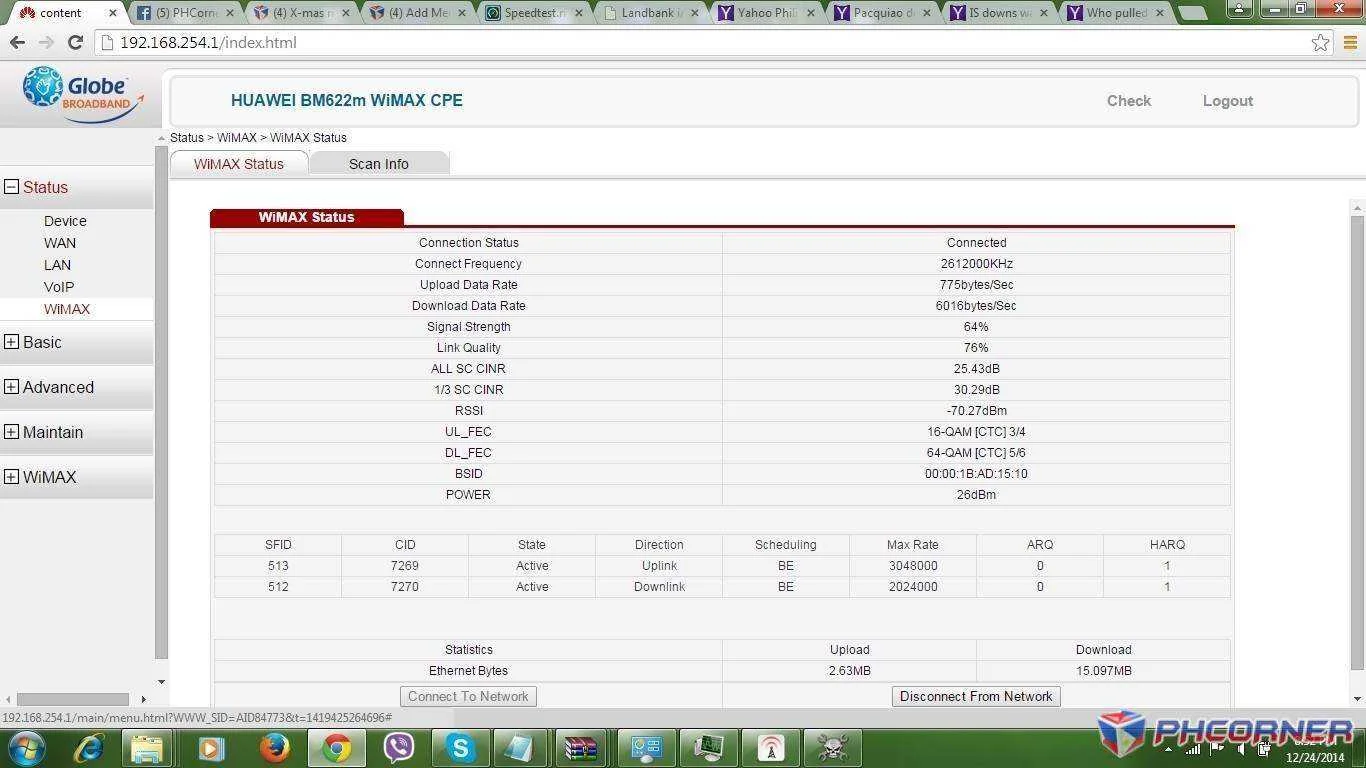Click the browser back arrow
This screenshot has height=768, width=1366.
(x=17, y=43)
